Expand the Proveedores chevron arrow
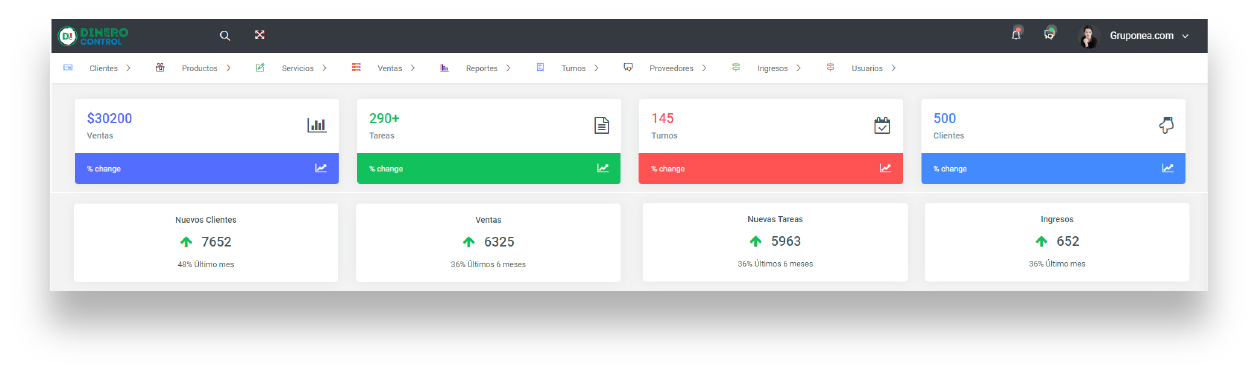This screenshot has height=376, width=1258. [704, 68]
